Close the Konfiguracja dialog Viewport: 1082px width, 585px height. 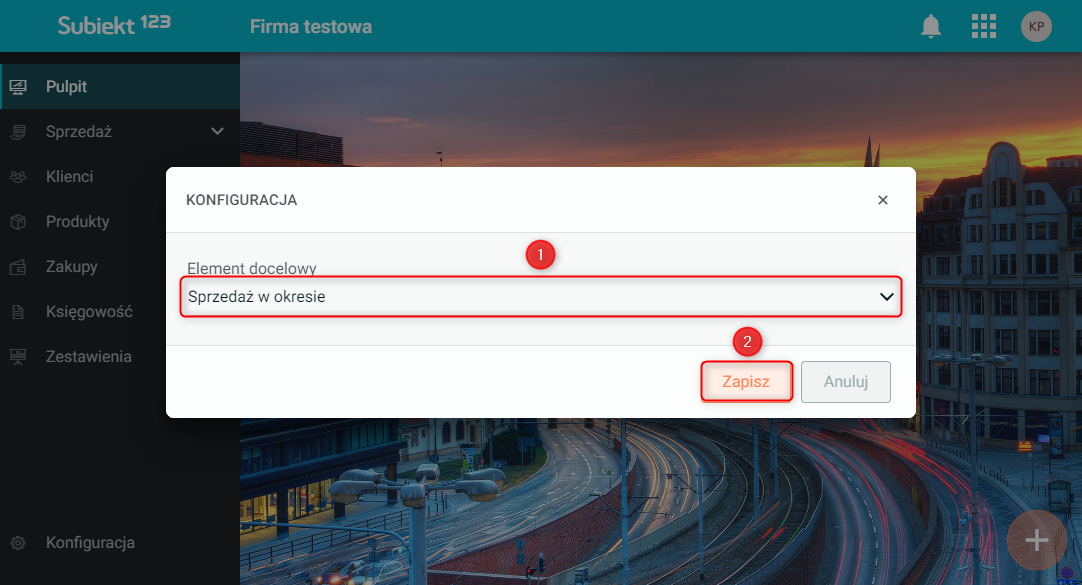point(883,200)
